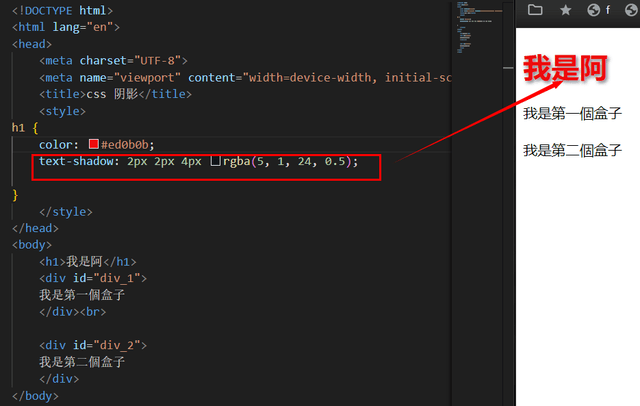
Task: Click the opening style tag
Action: click(x=63, y=111)
